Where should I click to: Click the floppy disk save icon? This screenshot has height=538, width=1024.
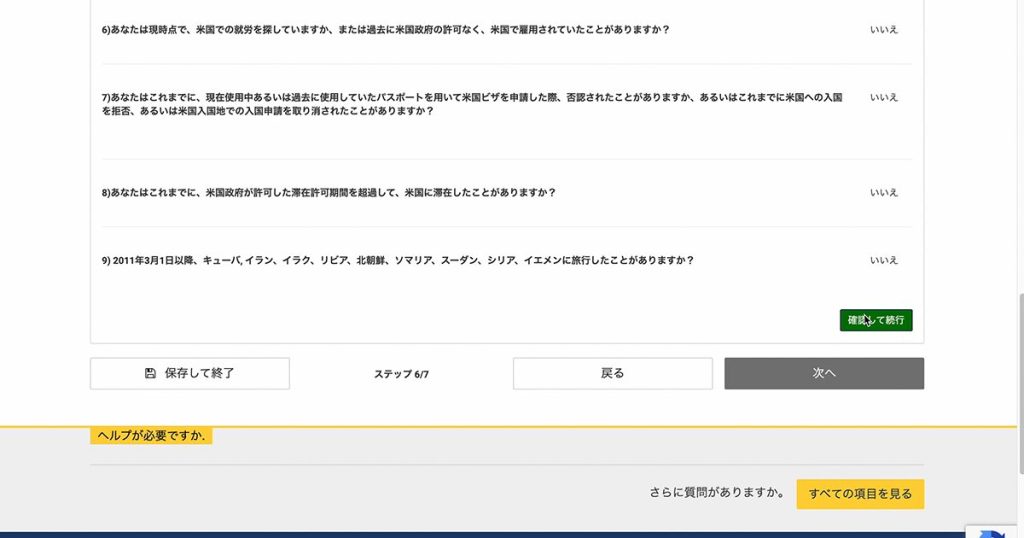point(150,373)
